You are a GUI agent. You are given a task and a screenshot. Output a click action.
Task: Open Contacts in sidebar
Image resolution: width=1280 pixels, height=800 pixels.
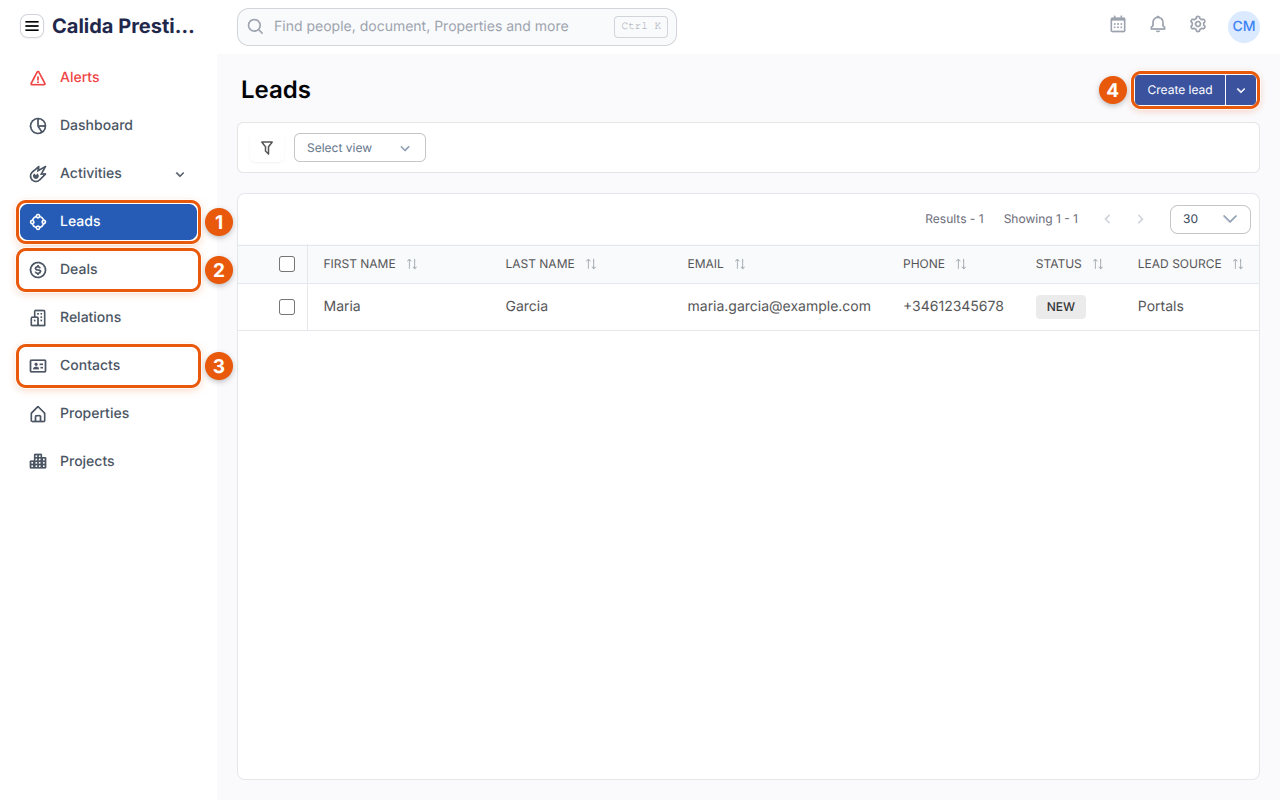pos(108,365)
